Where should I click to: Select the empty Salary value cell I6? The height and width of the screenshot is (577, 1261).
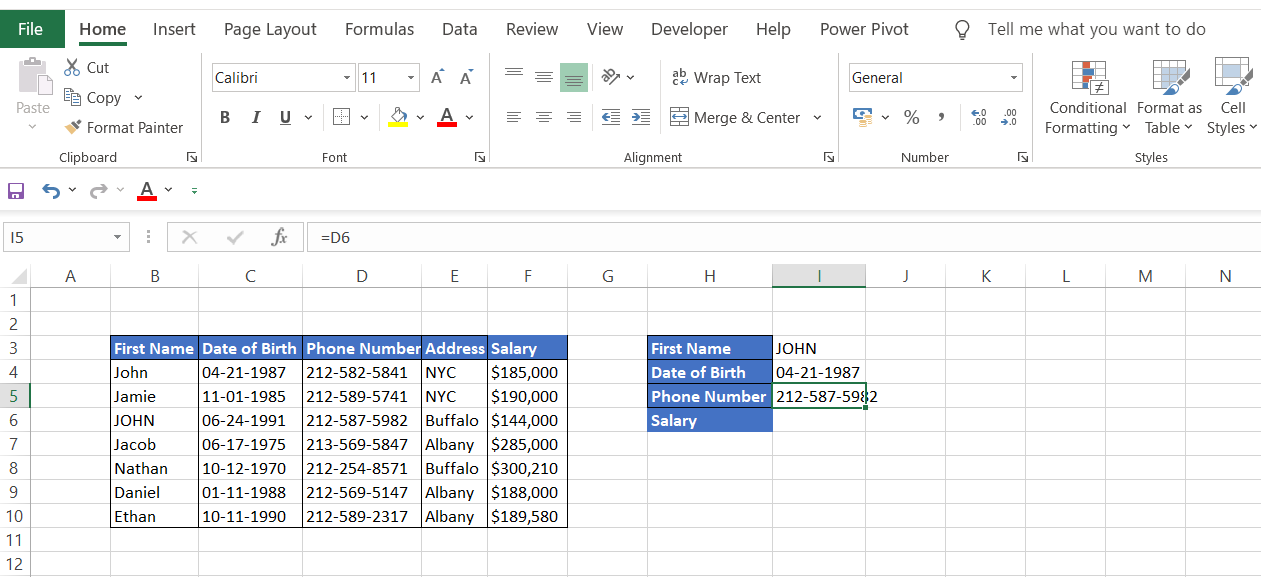point(818,421)
